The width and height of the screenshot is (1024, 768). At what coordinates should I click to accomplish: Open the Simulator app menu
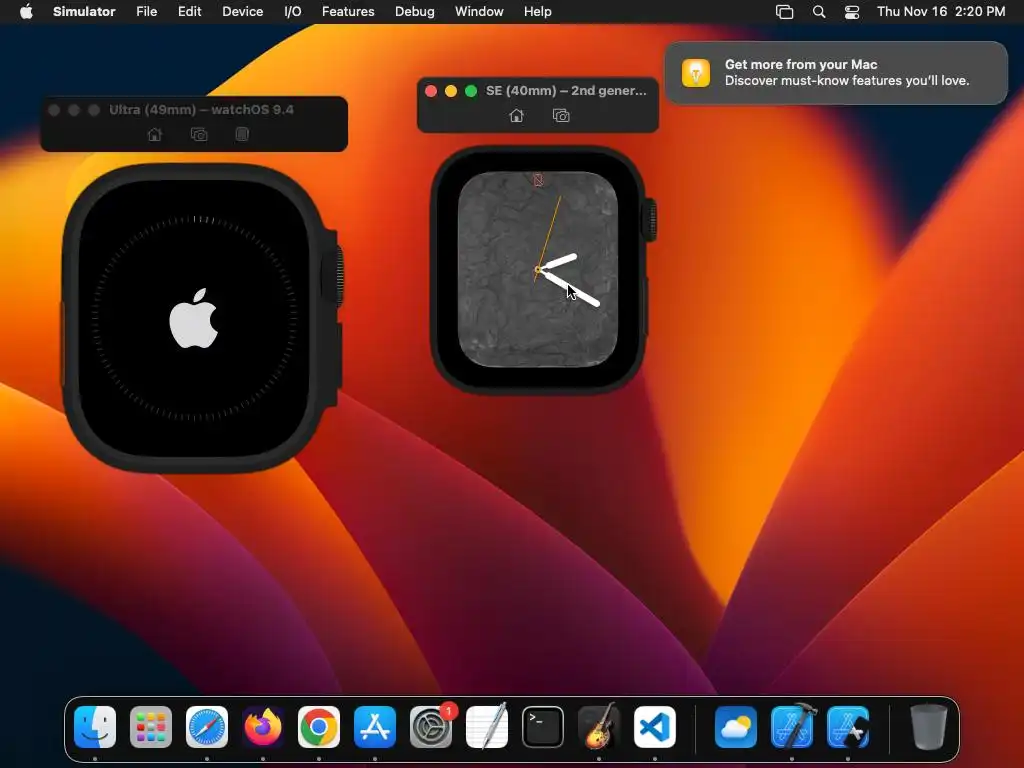coord(84,11)
